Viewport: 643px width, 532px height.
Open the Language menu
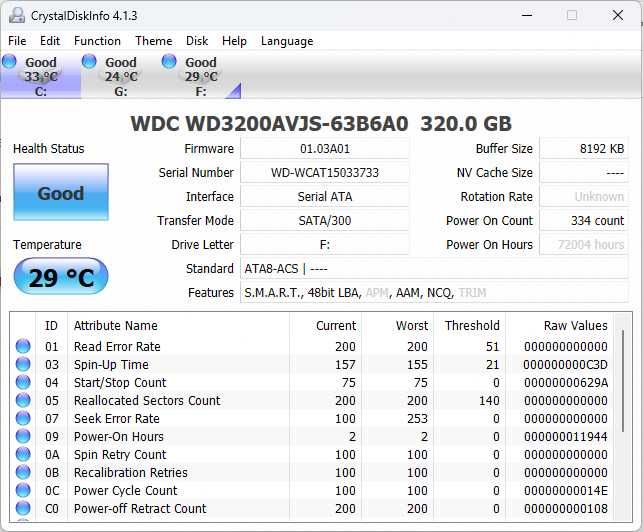(x=287, y=41)
